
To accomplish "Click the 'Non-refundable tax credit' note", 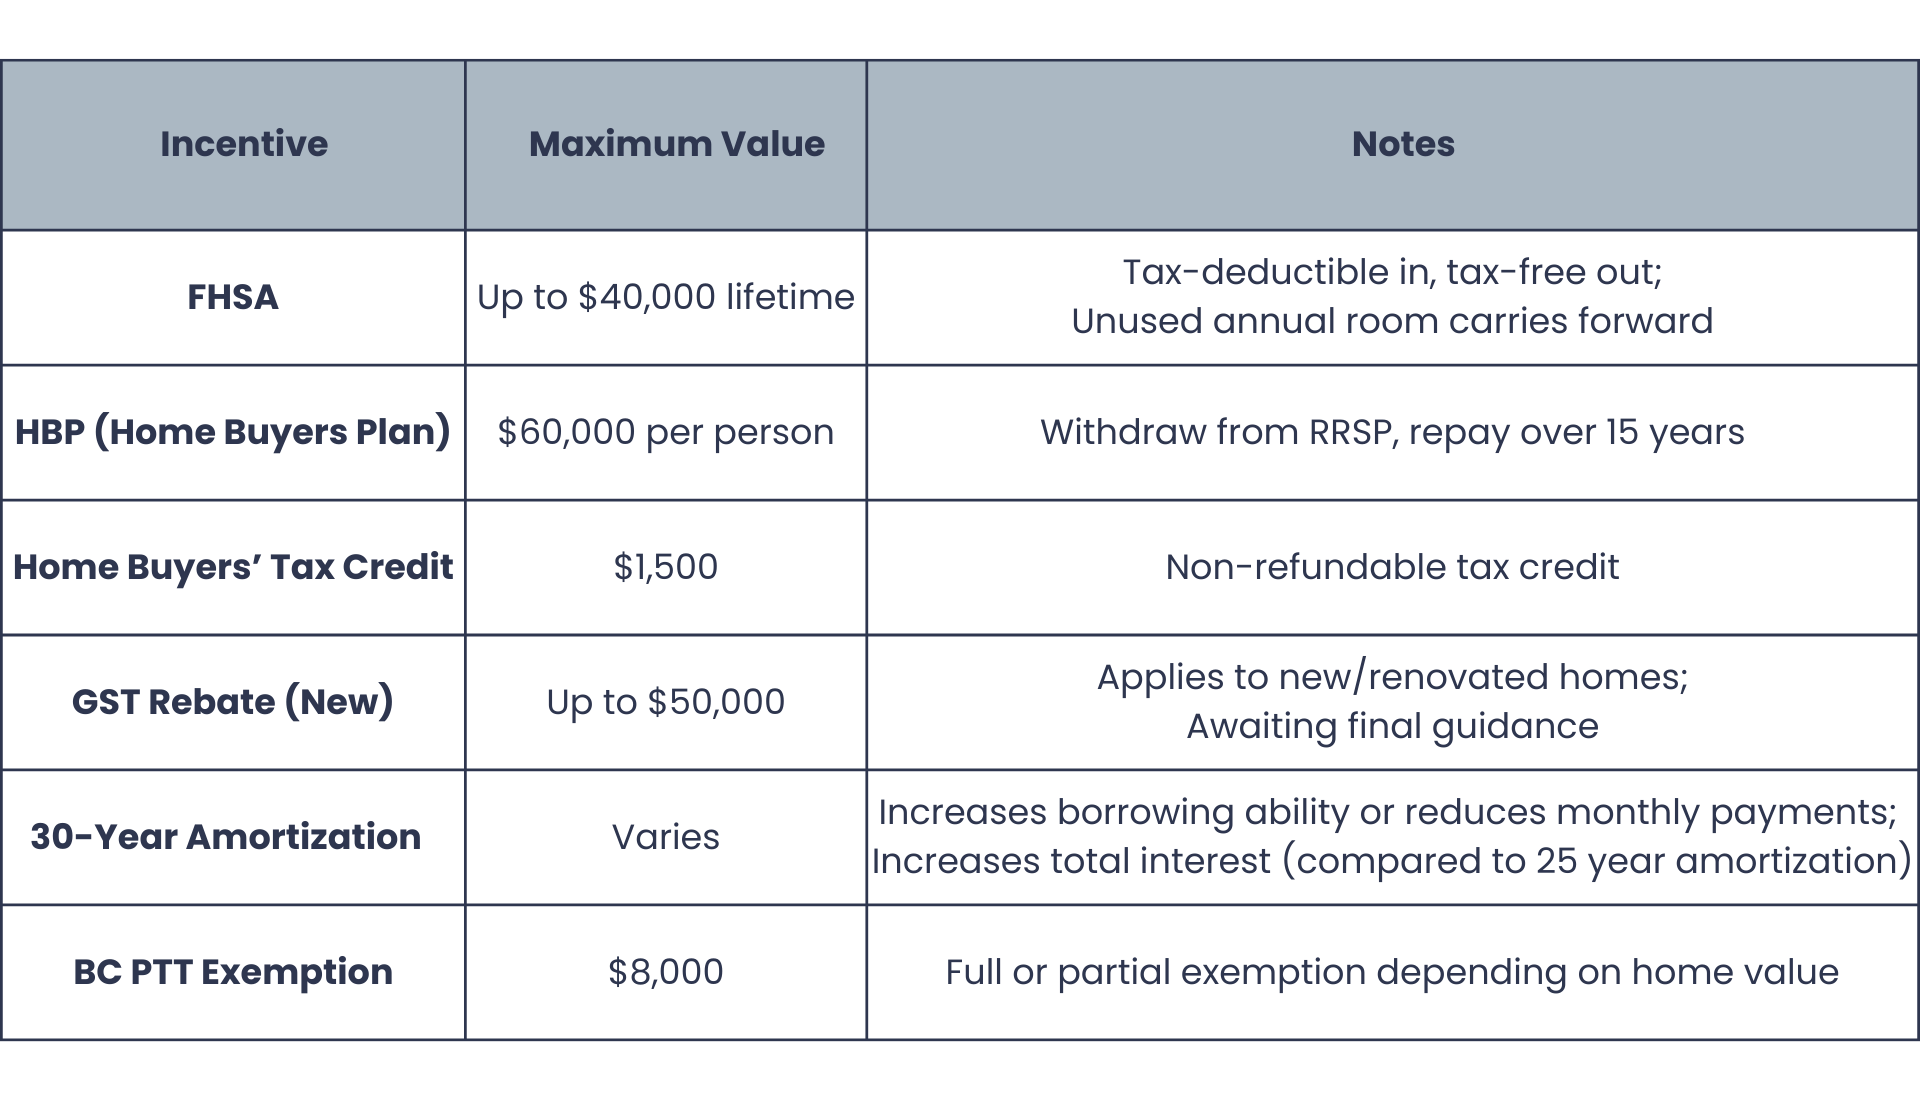I will (x=1392, y=567).
